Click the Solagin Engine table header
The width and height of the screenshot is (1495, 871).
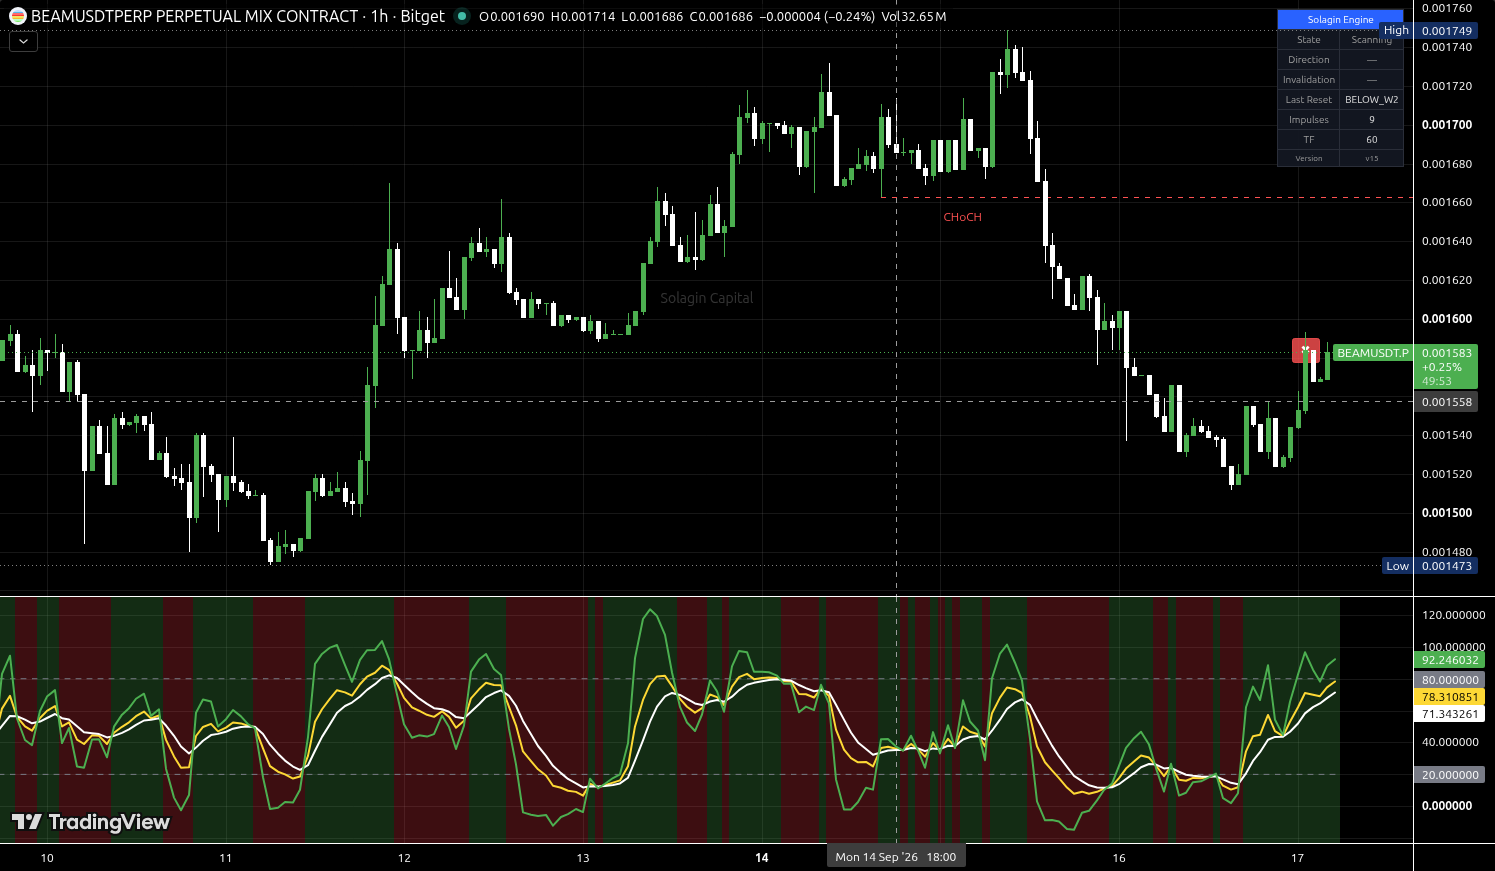click(1340, 20)
